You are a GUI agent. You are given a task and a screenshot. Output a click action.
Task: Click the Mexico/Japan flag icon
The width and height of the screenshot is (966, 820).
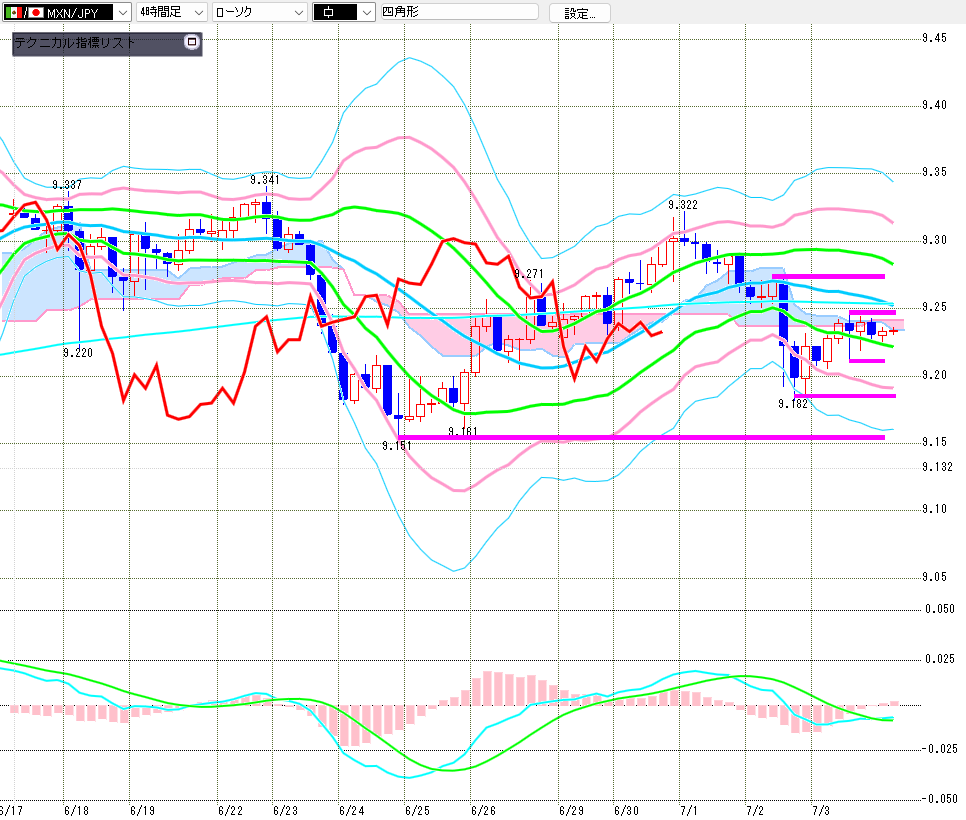25,12
